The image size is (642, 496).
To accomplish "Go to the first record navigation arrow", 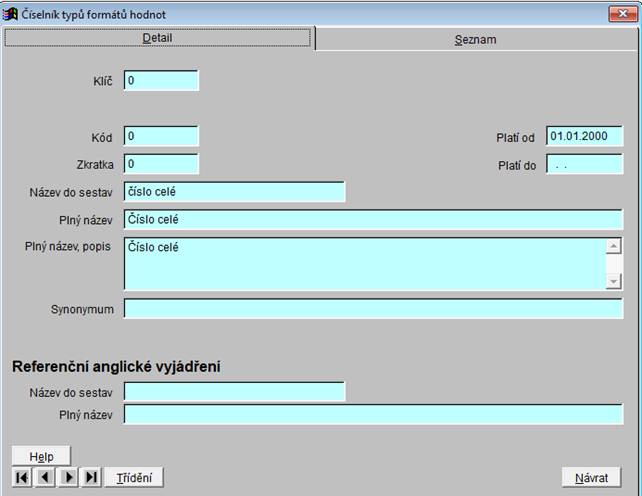I will 22,478.
